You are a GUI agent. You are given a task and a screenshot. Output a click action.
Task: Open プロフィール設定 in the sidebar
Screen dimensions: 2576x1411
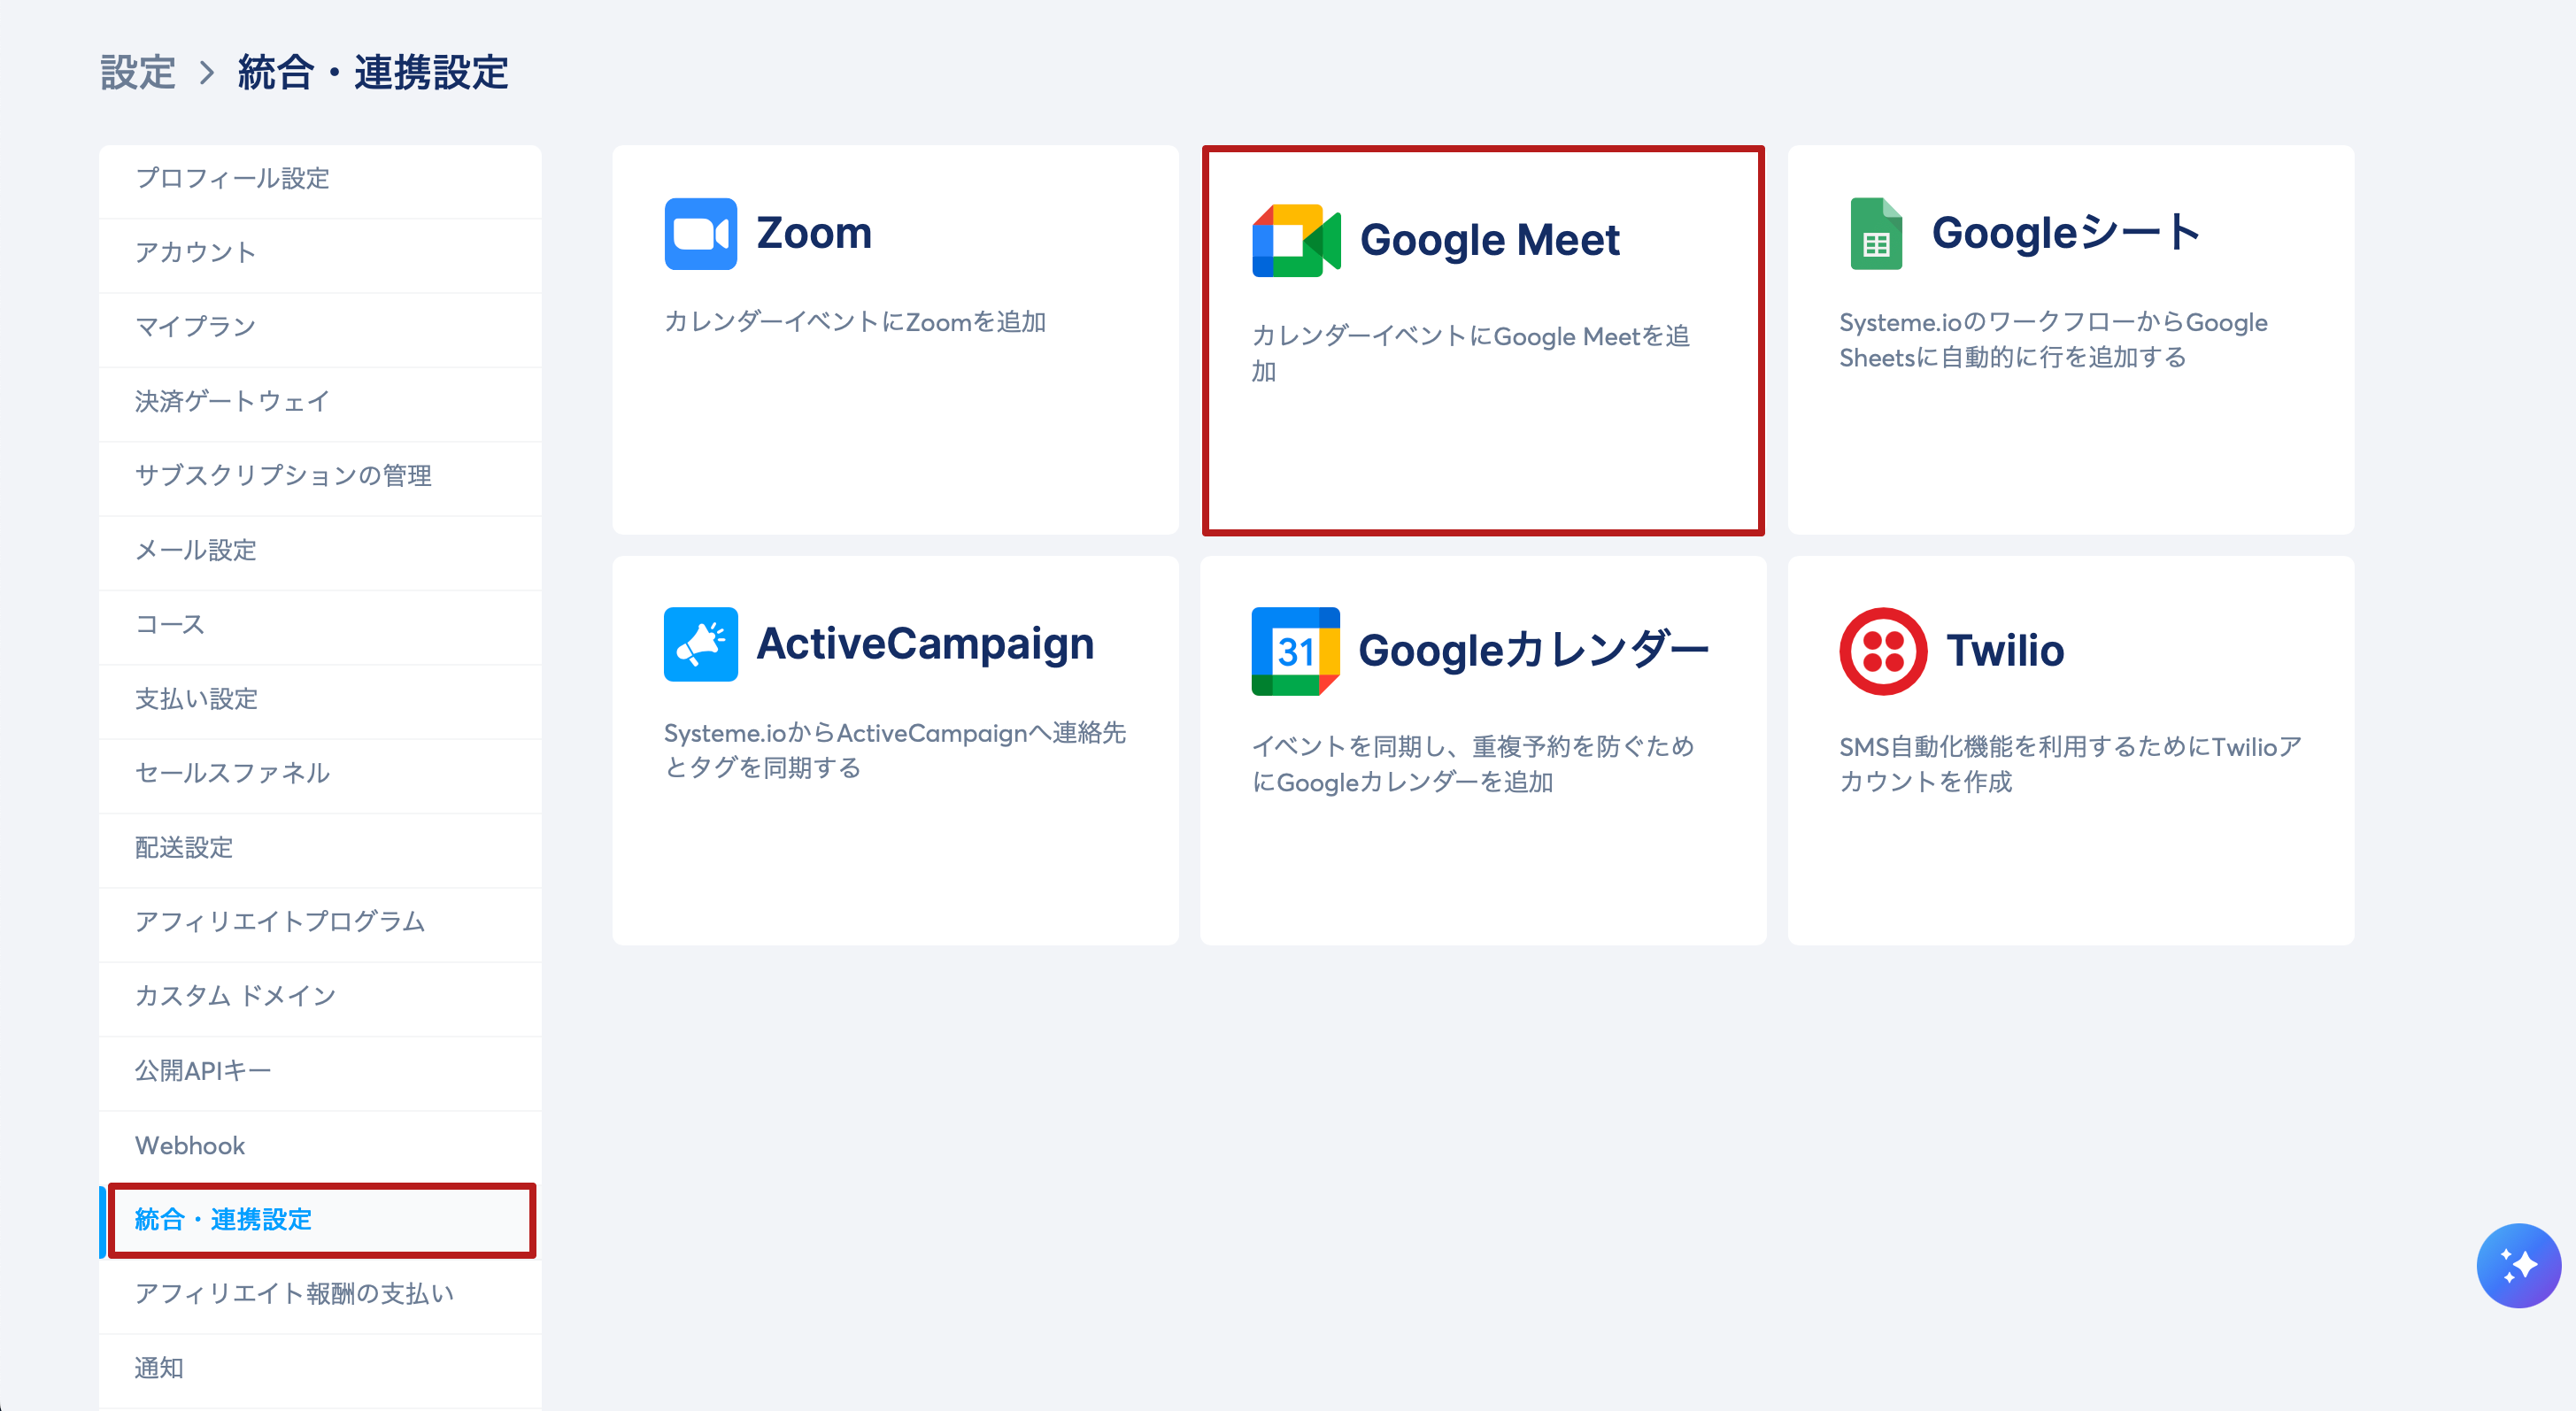(232, 179)
